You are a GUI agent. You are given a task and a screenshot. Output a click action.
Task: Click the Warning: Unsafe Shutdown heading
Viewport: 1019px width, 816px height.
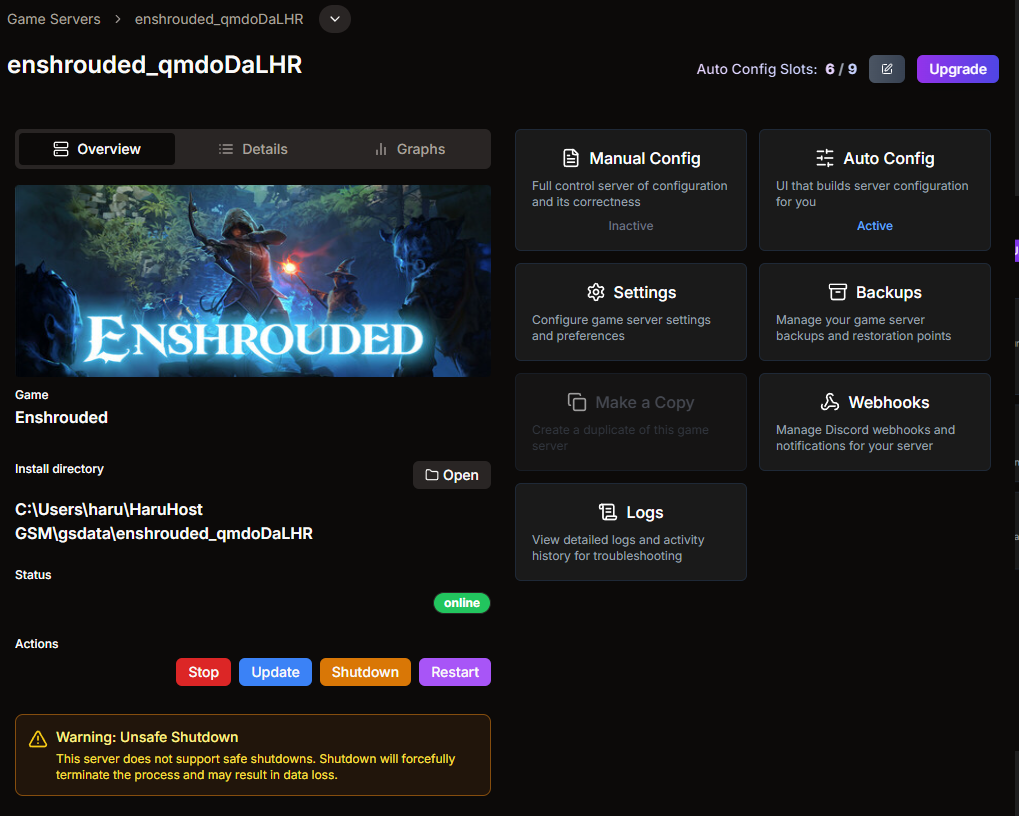pos(147,737)
